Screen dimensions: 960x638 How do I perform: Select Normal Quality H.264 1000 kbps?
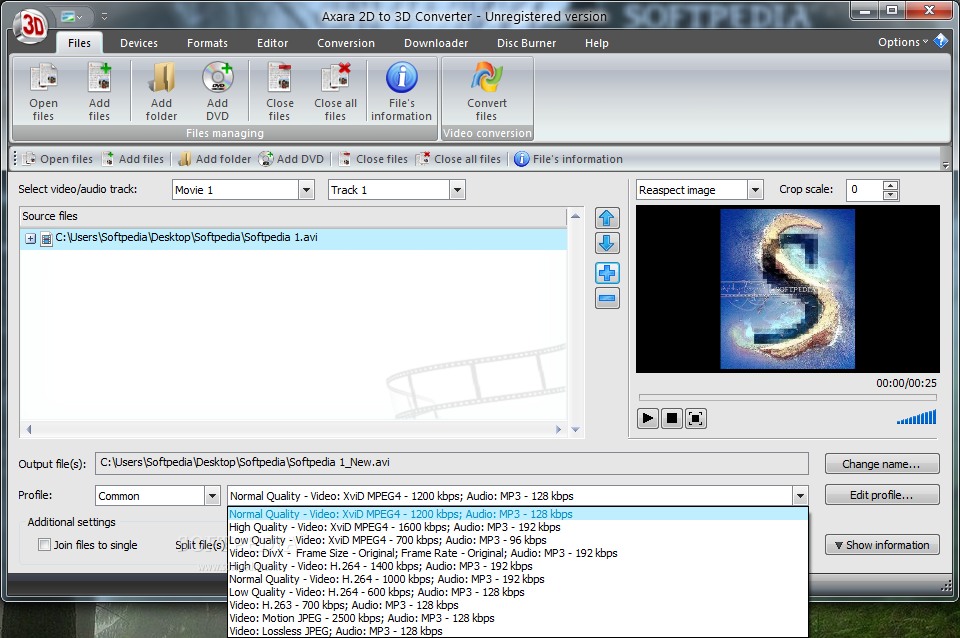click(517, 579)
